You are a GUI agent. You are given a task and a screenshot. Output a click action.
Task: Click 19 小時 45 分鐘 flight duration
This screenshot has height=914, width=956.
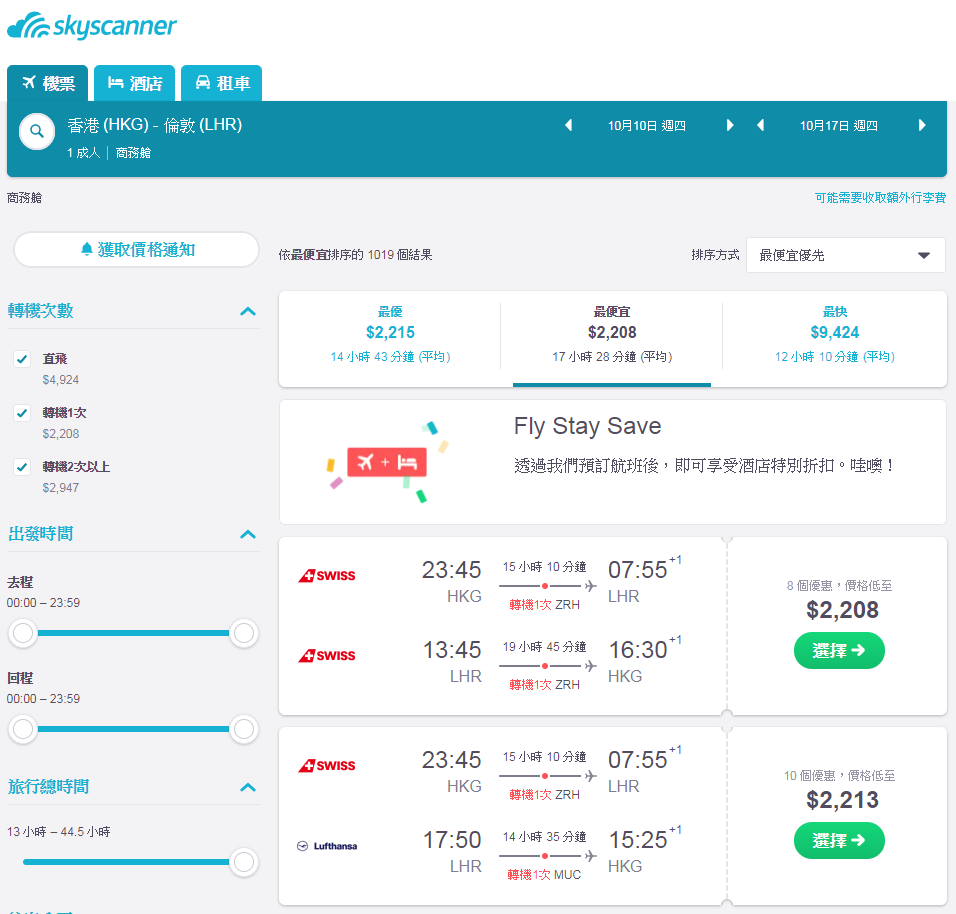coord(544,646)
